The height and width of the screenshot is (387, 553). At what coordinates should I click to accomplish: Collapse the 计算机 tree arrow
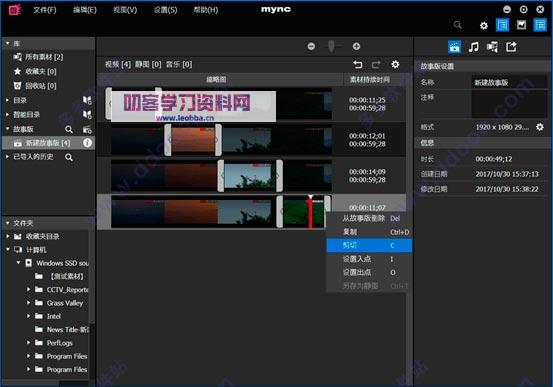pyautogui.click(x=7, y=249)
